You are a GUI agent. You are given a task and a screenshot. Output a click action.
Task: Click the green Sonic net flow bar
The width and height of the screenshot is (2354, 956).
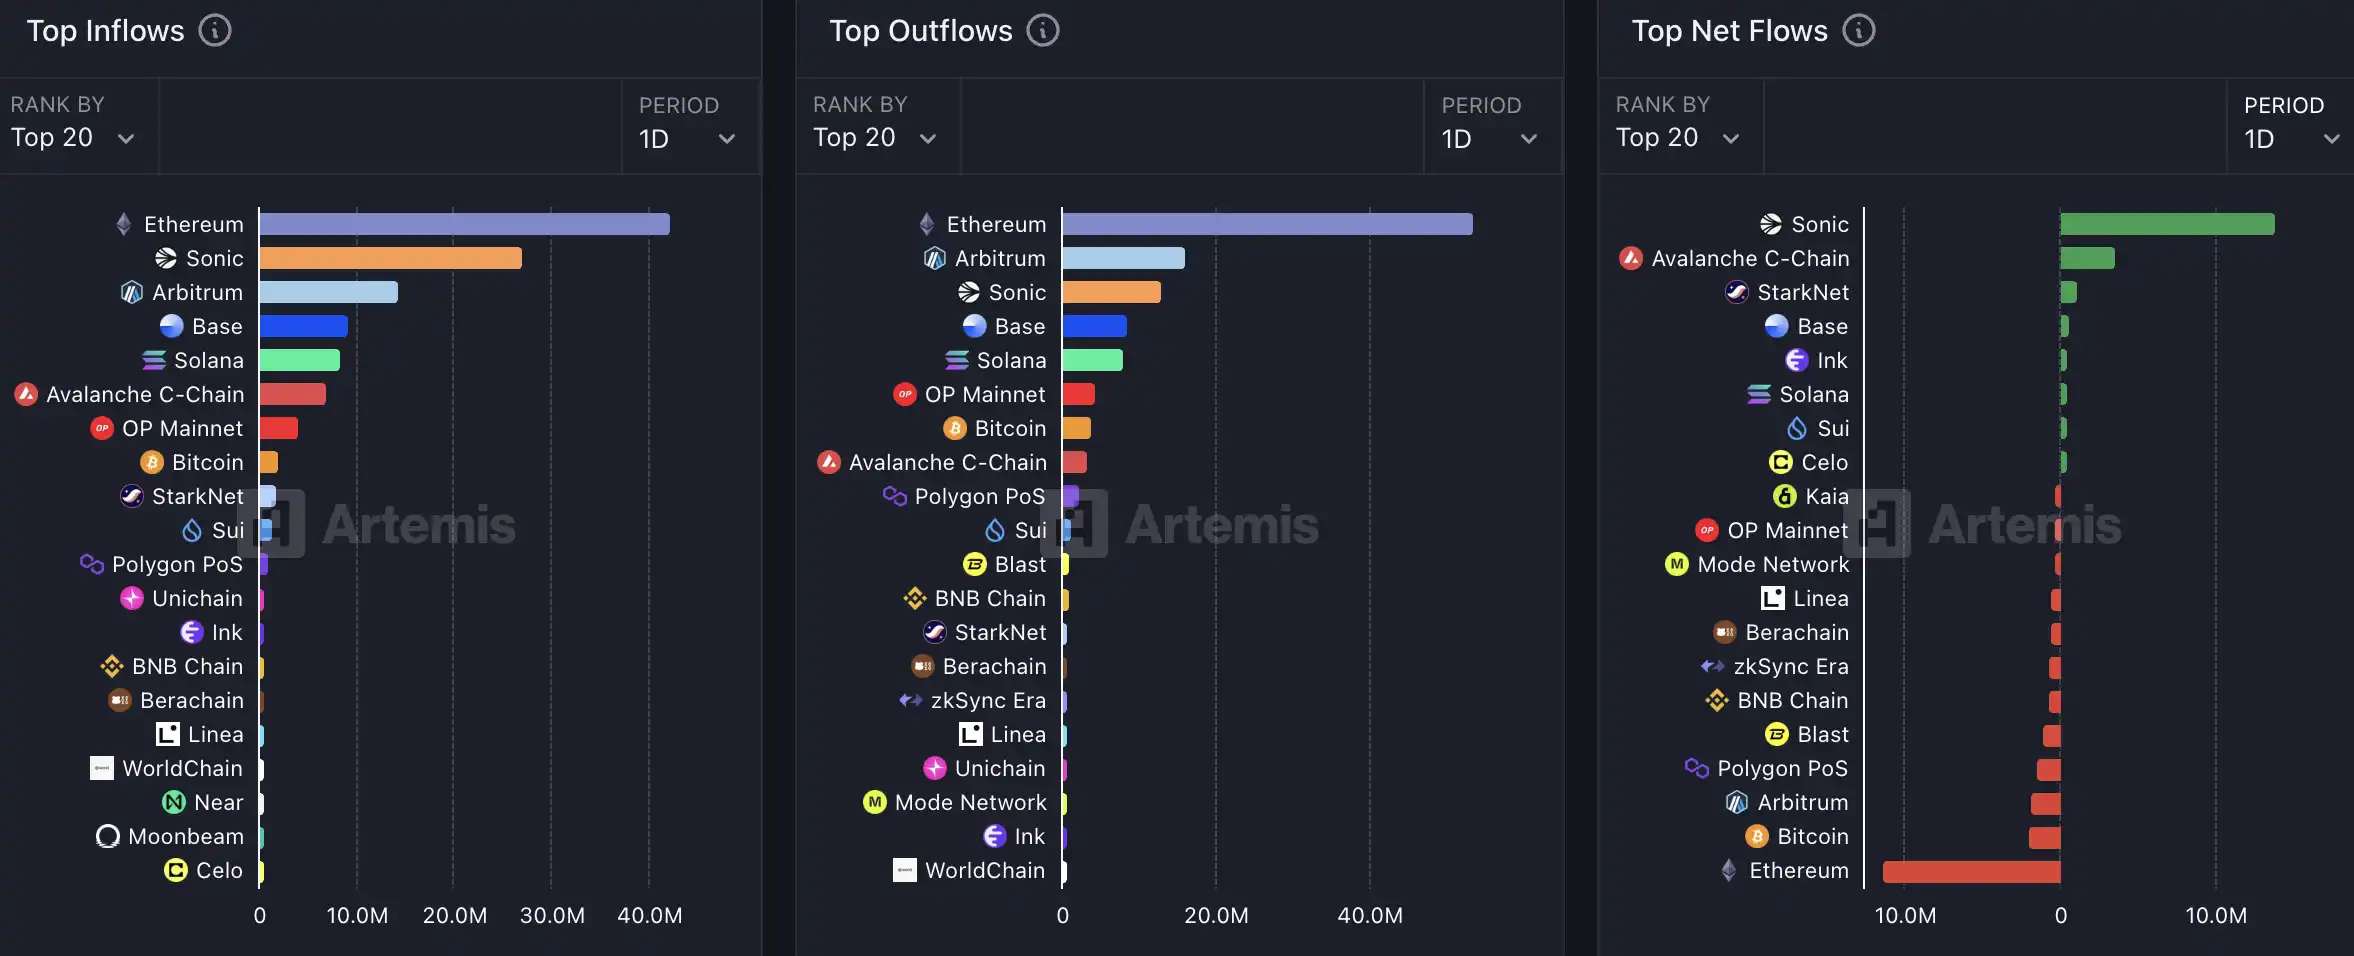2167,224
